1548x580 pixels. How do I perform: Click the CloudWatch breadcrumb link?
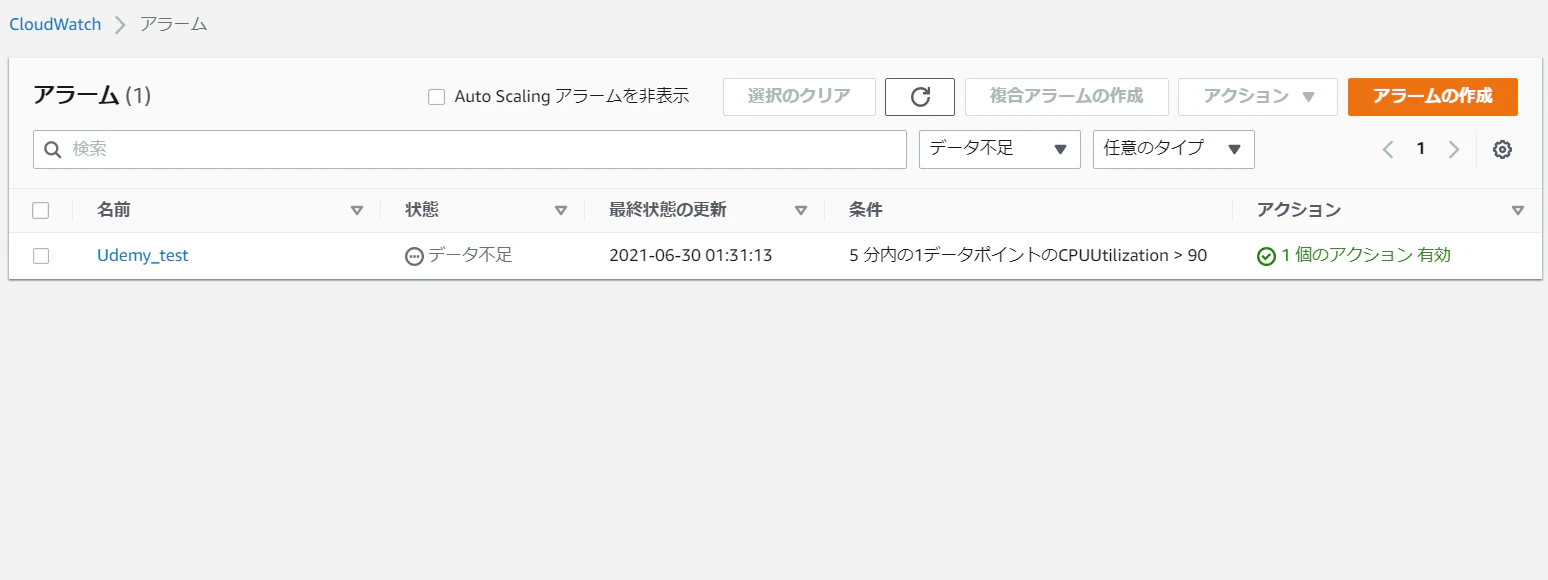[55, 24]
